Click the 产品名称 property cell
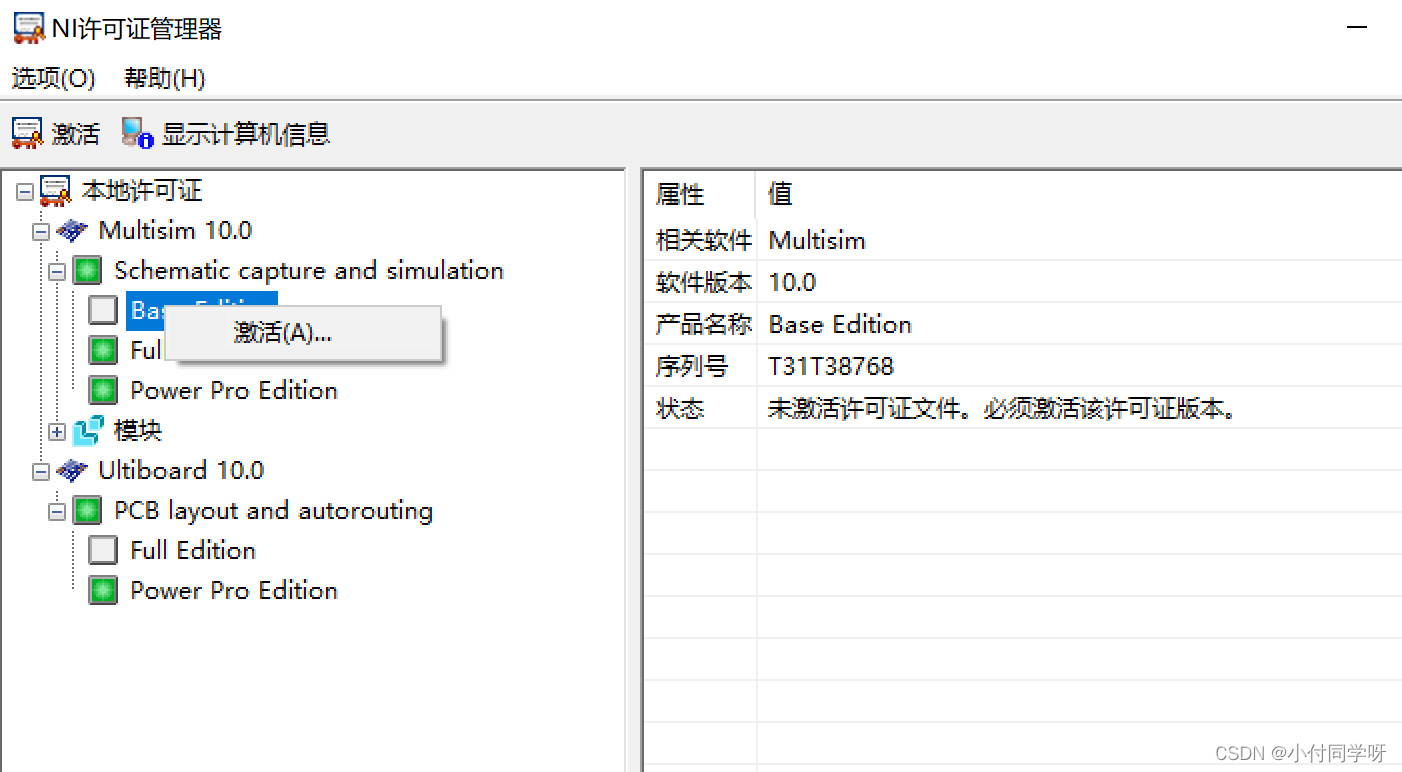 702,325
